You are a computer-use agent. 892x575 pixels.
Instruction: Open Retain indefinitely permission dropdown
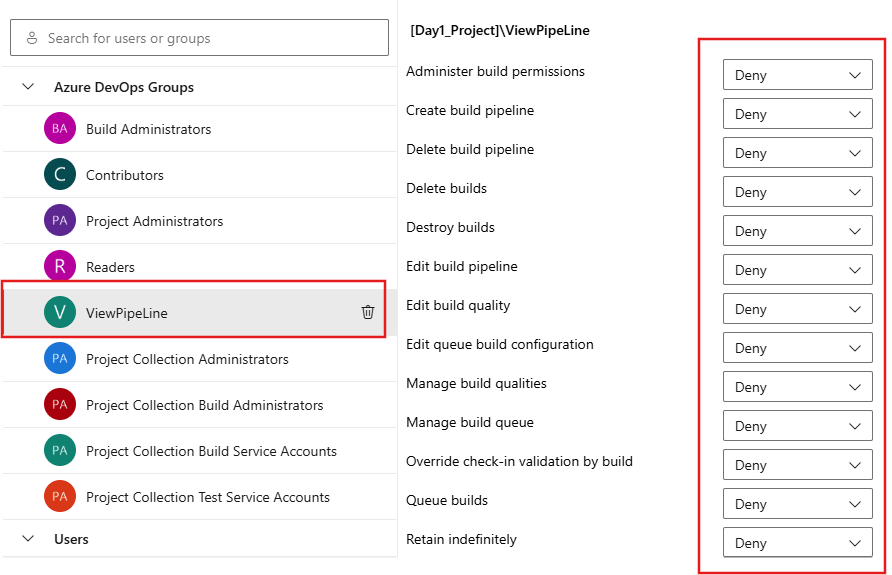pyautogui.click(x=798, y=543)
